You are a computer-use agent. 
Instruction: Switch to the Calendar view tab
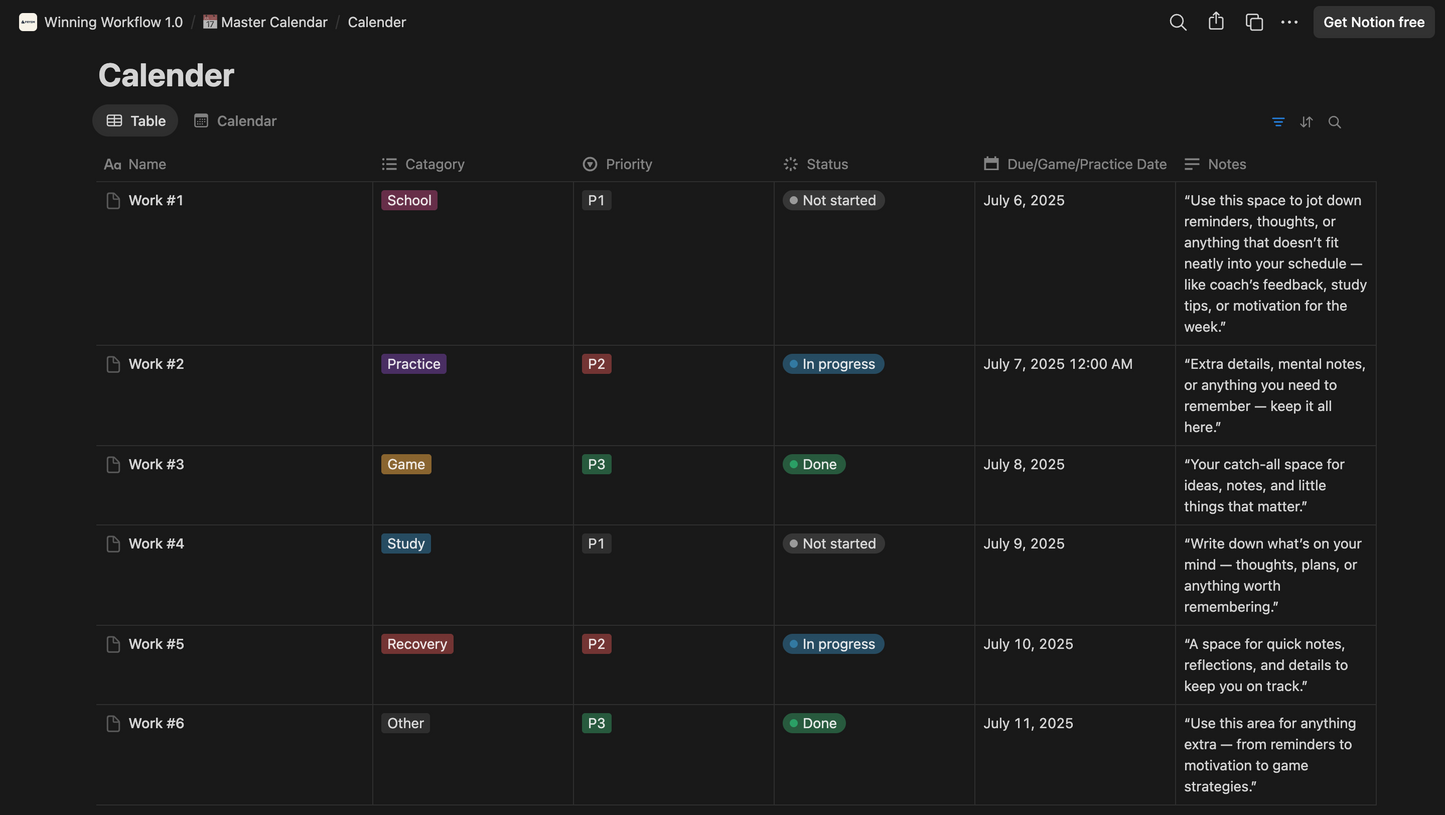click(x=235, y=121)
